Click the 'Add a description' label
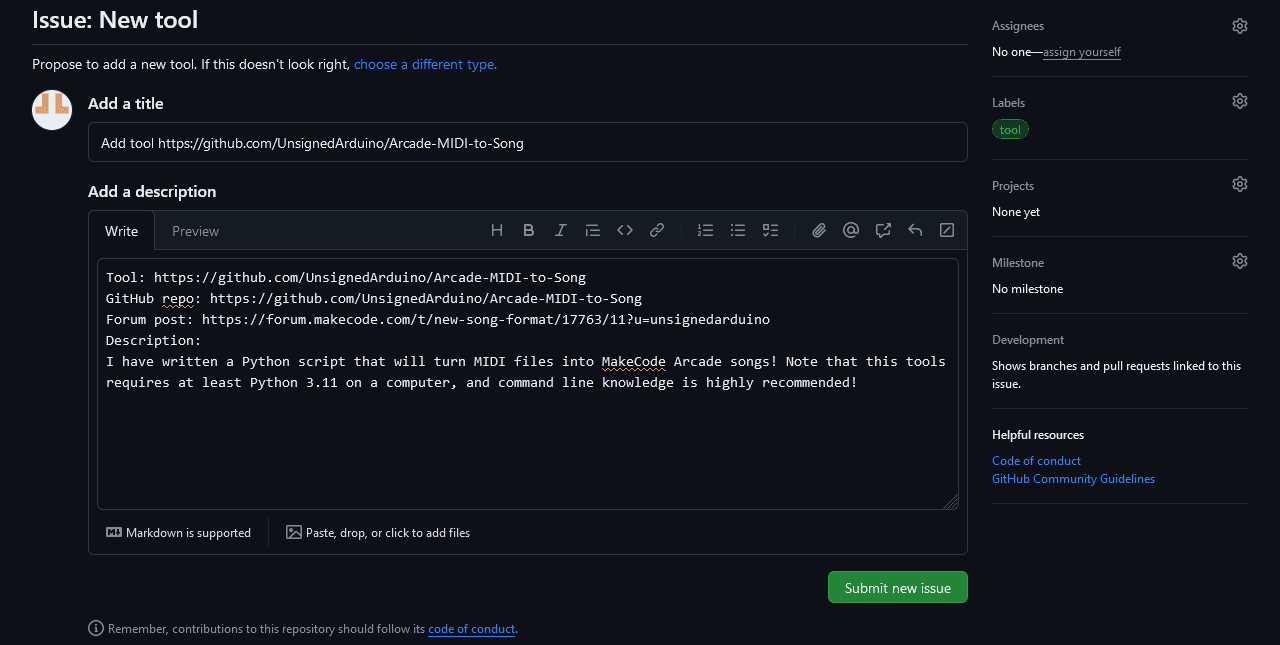 click(x=152, y=192)
